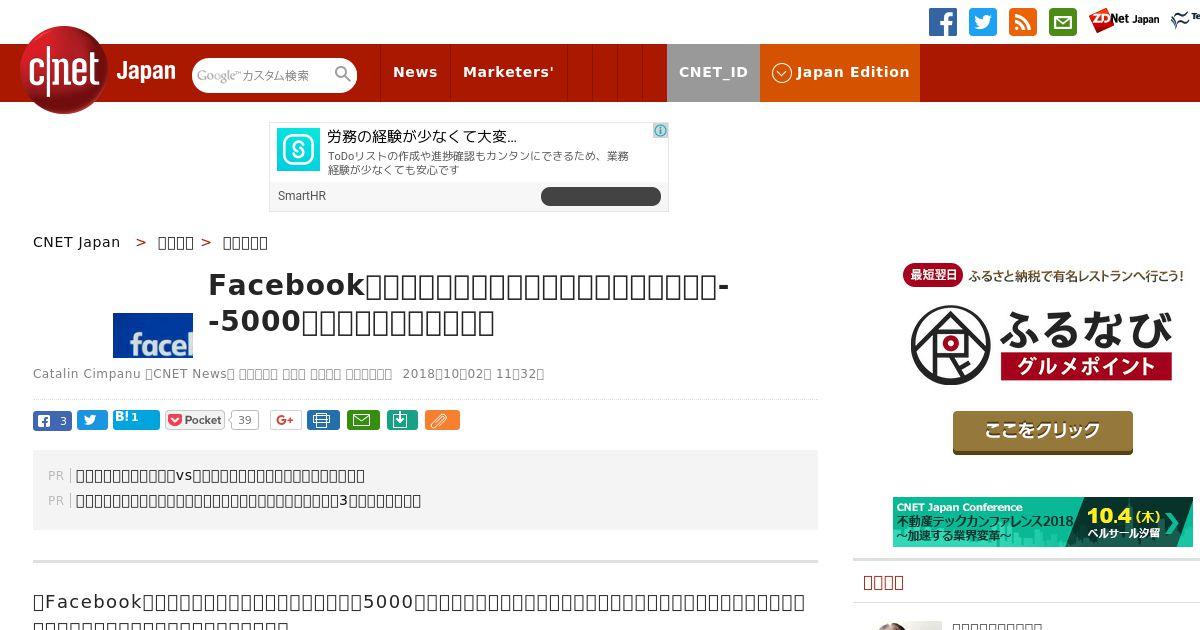Click the search magnifier icon
Screen dimensions: 1200x630
pos(343,74)
